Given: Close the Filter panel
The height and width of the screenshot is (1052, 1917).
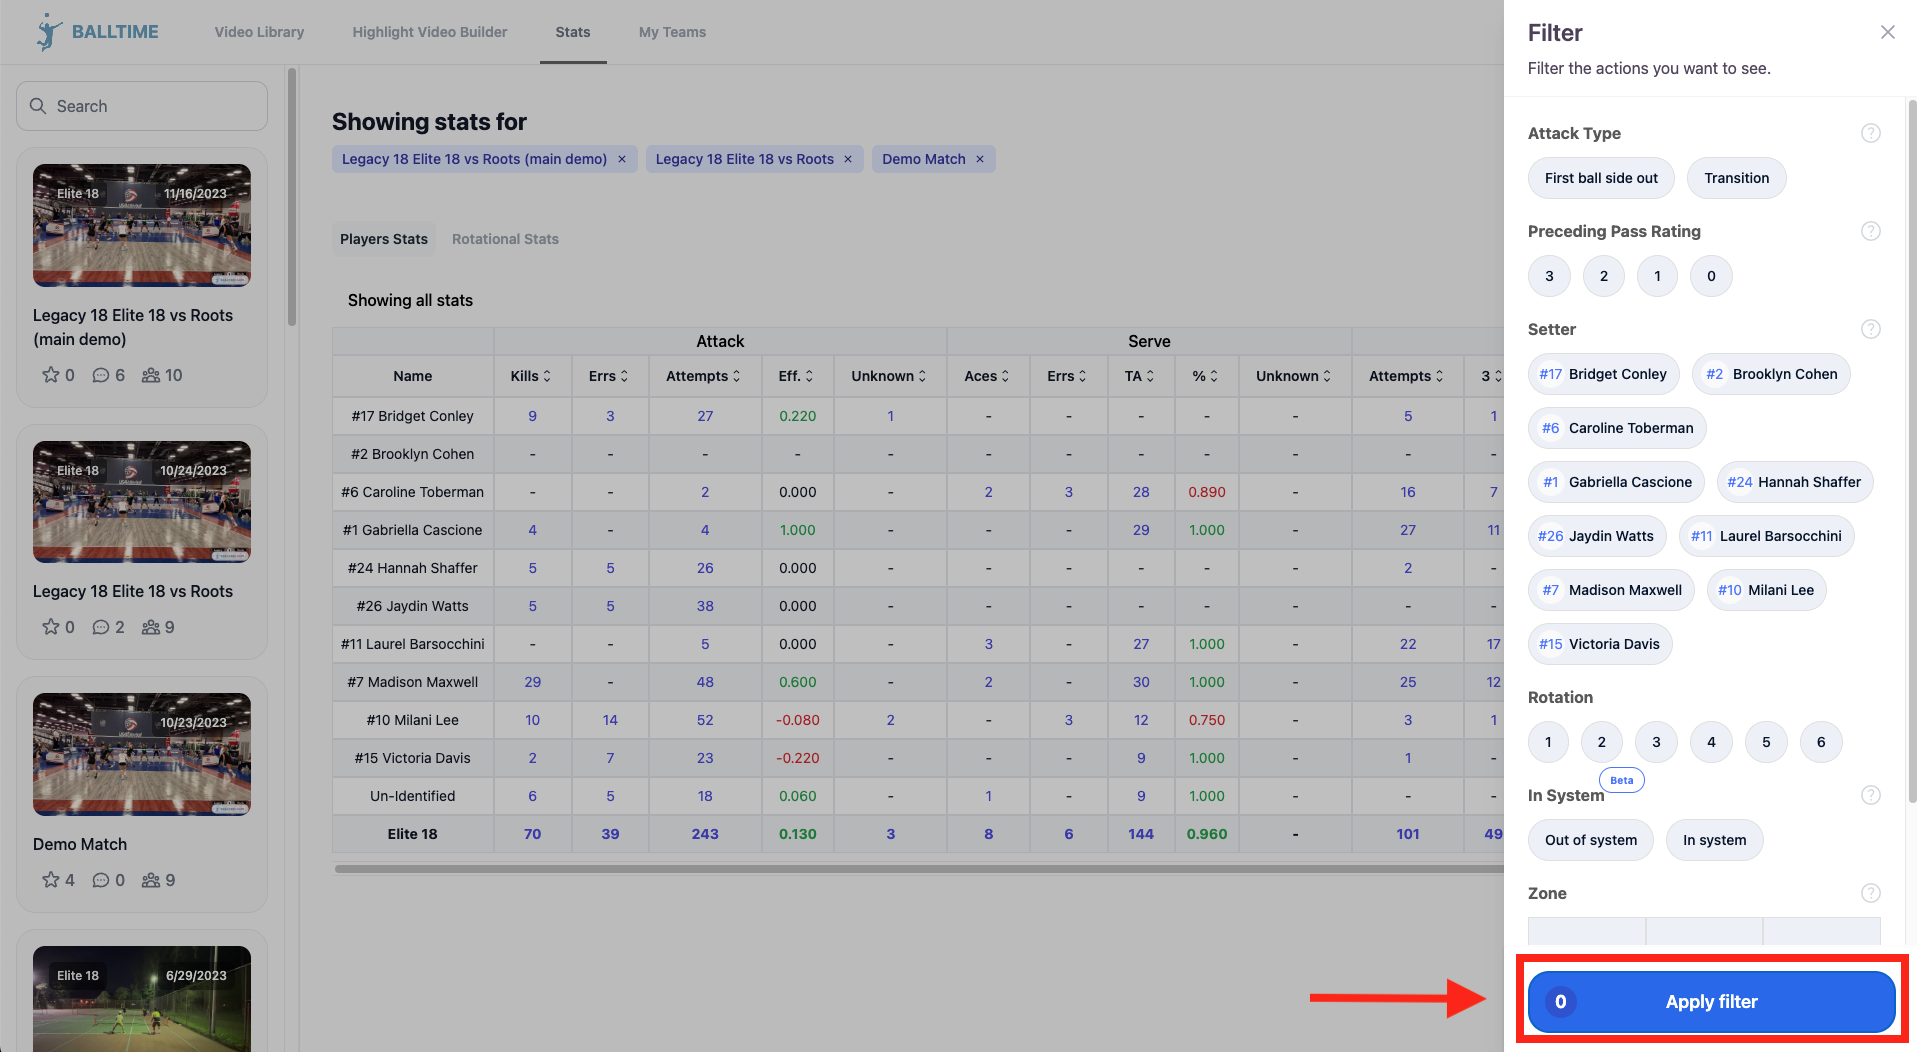Looking at the screenshot, I should [1887, 32].
